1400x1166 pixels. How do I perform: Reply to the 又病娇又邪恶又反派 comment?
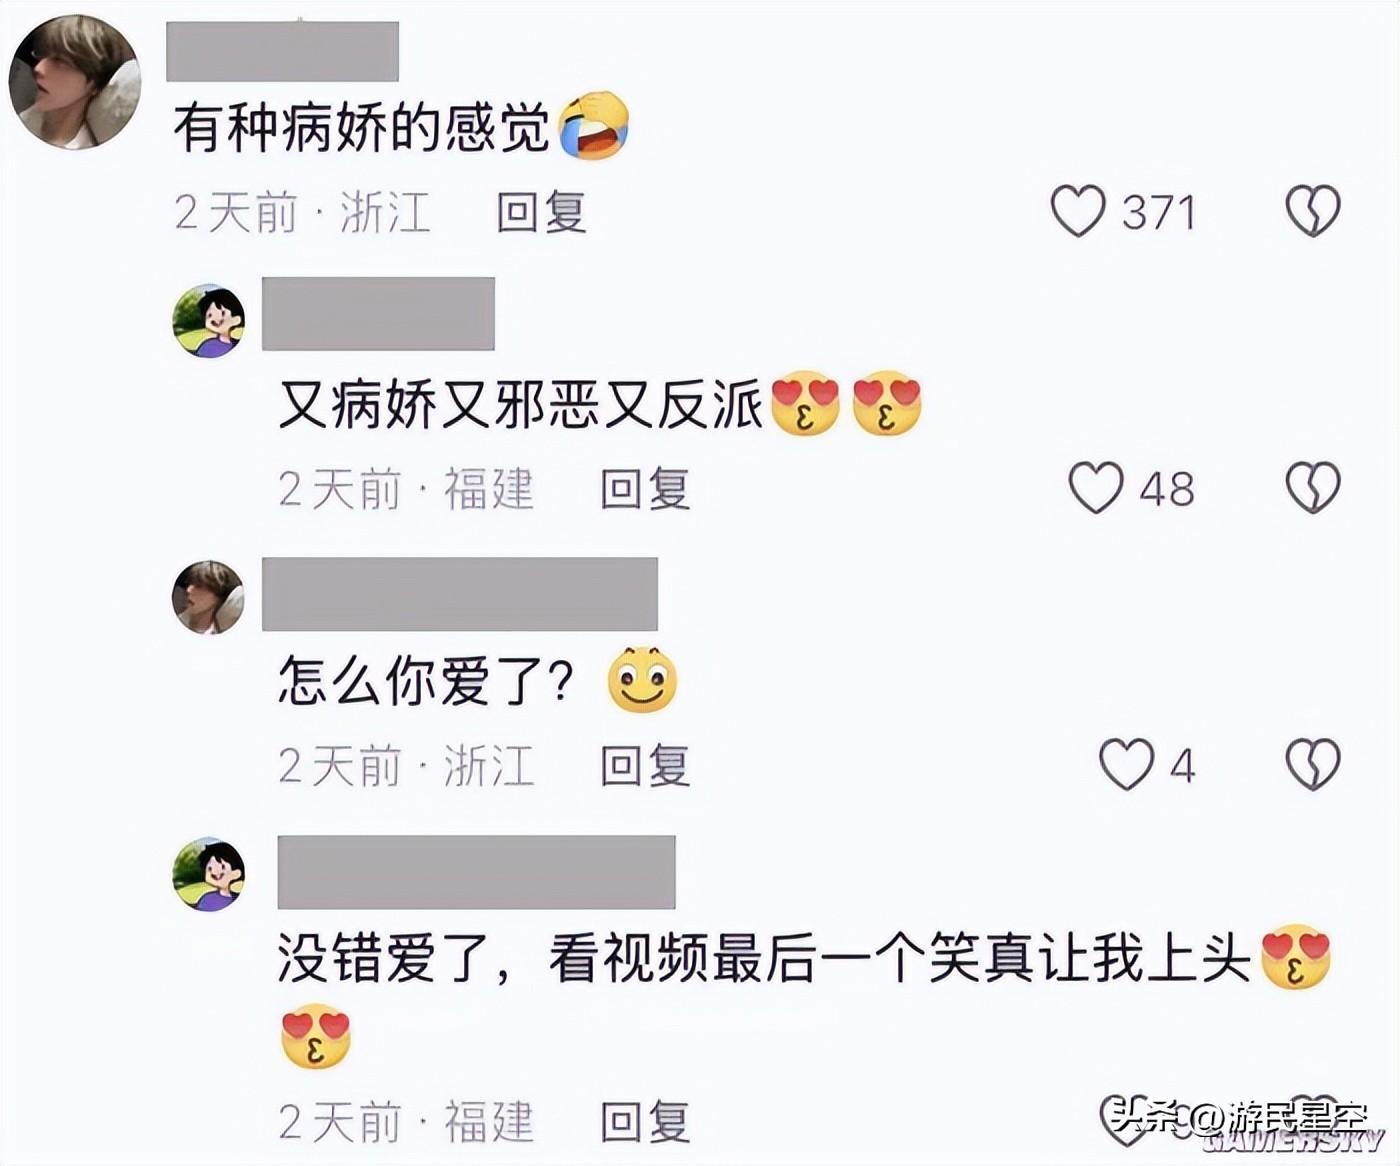click(x=645, y=489)
